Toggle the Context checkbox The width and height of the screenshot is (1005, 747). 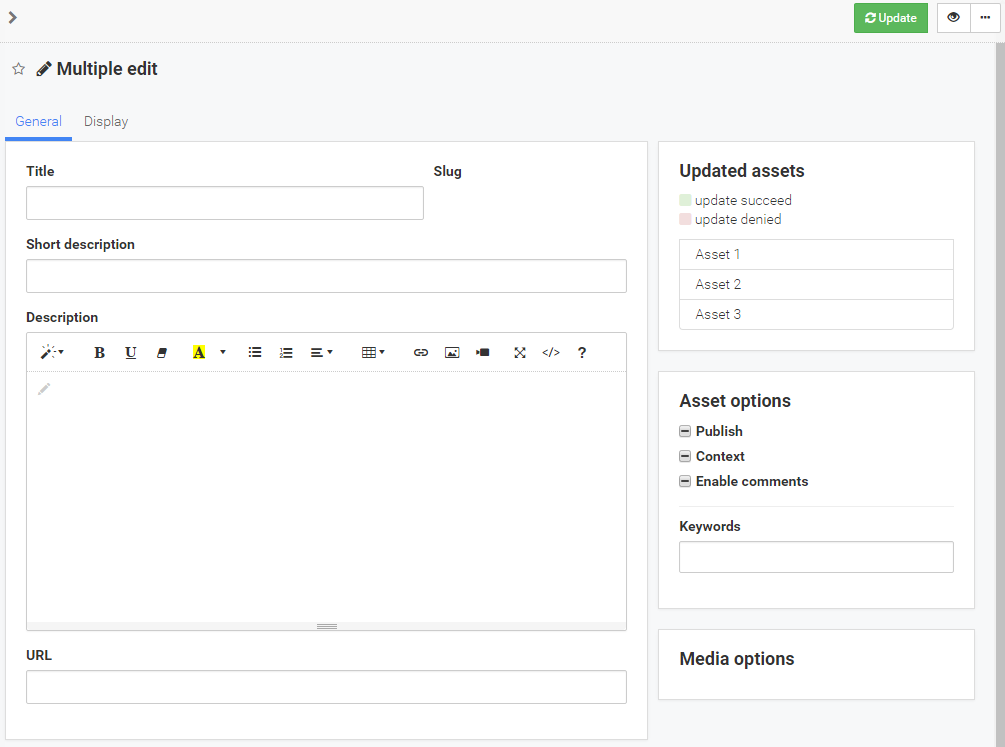click(685, 456)
